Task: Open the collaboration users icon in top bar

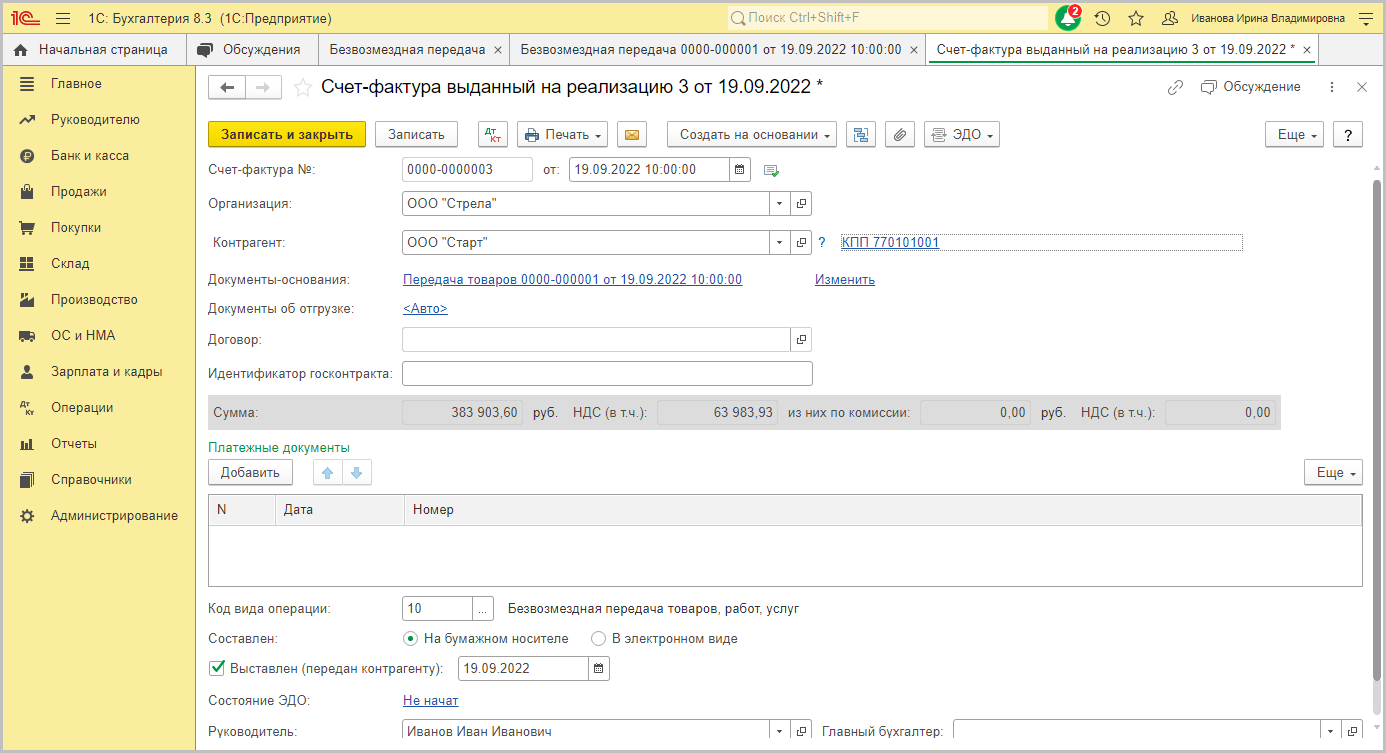Action: pyautogui.click(x=1169, y=18)
